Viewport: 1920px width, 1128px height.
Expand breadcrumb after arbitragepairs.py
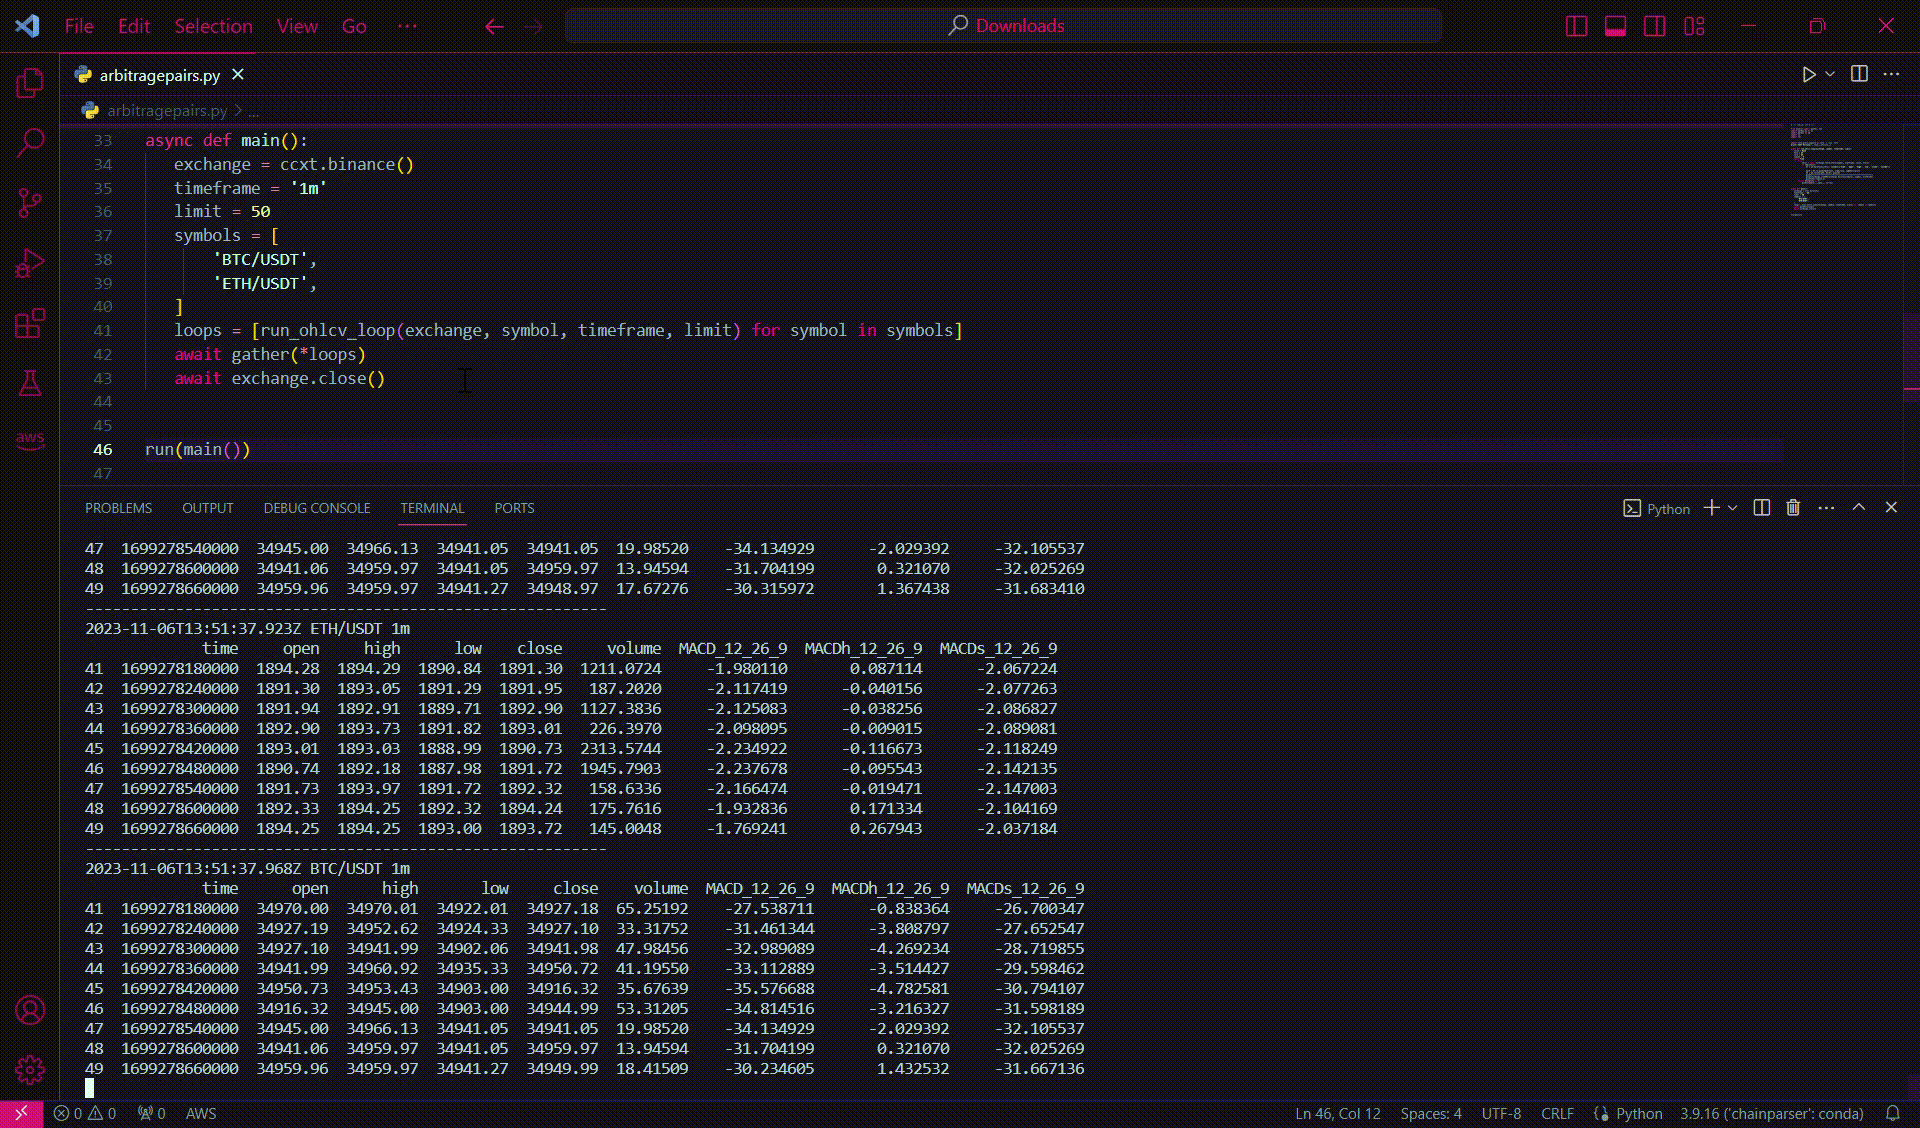(254, 110)
